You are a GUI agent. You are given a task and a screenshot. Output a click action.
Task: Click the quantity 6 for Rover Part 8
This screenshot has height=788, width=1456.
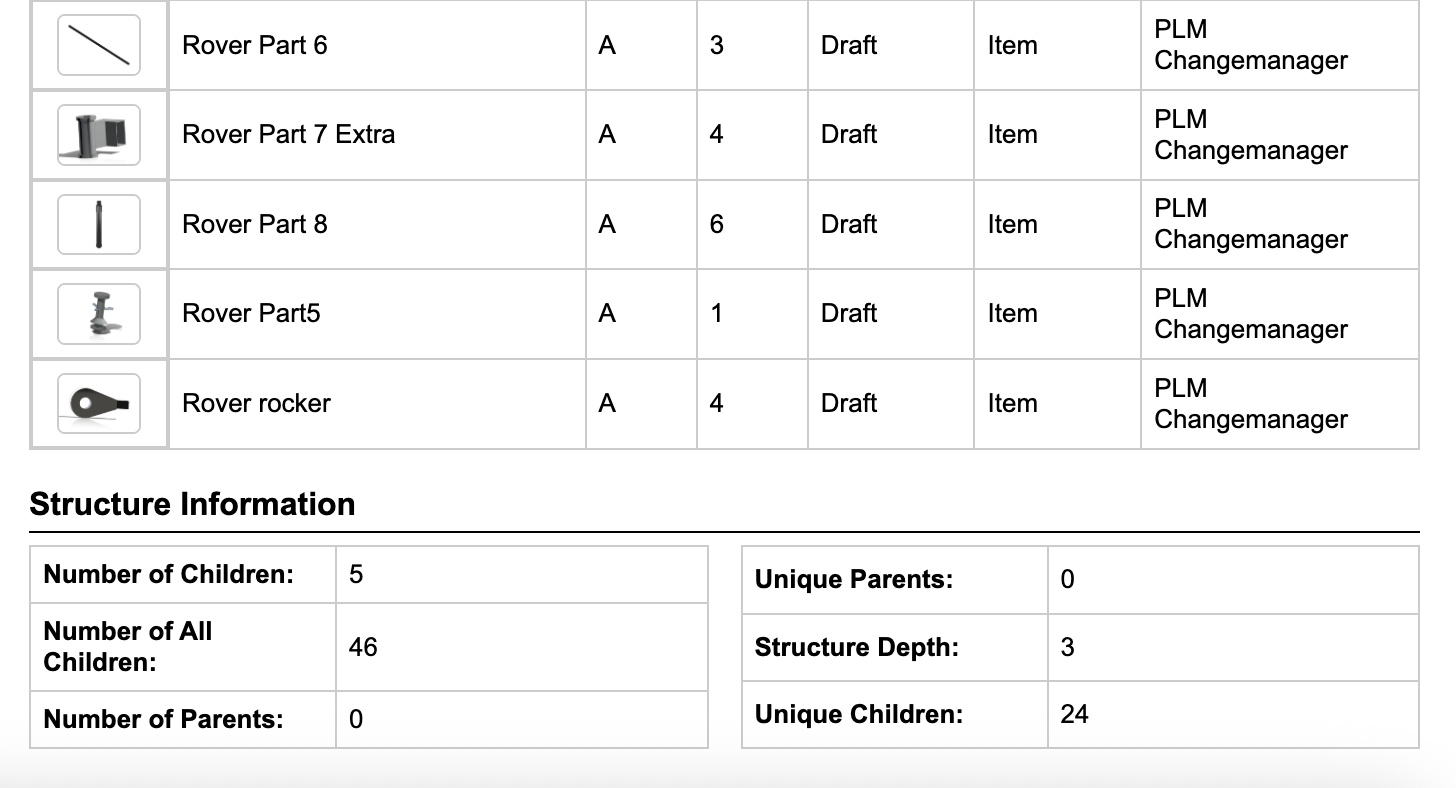716,225
